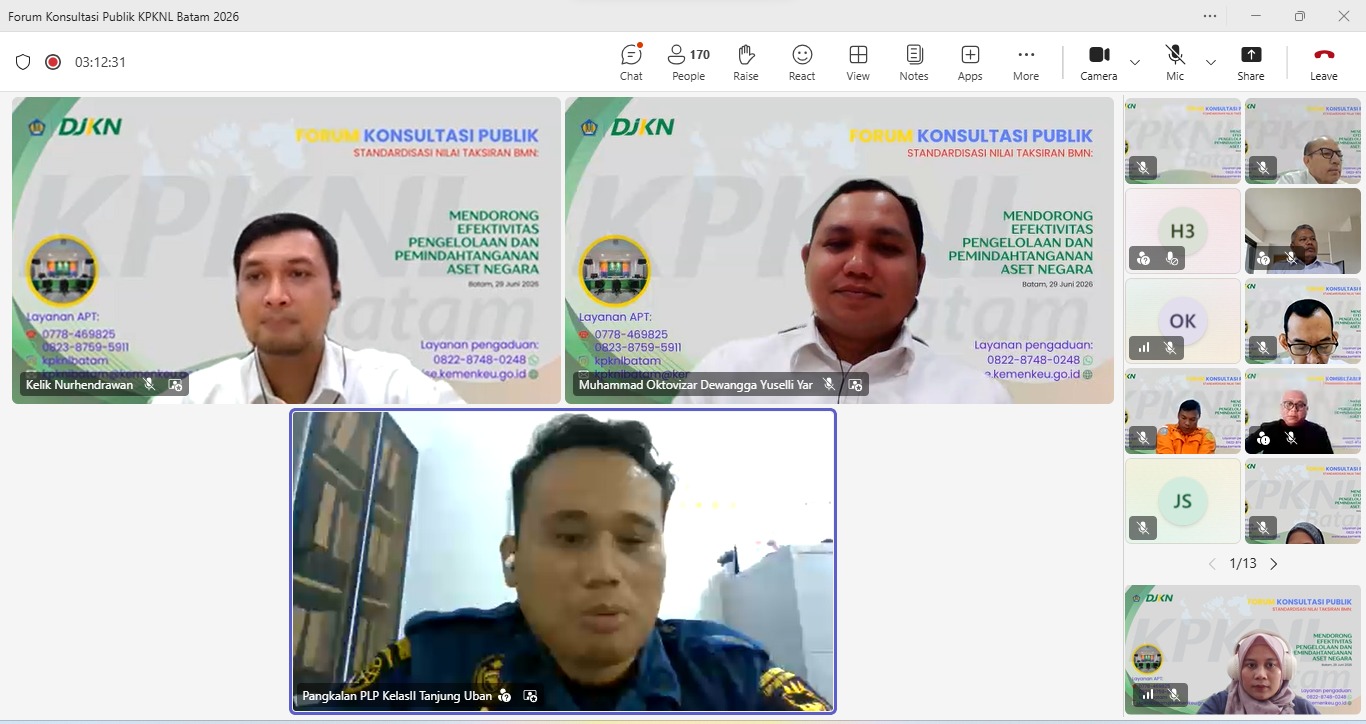Click the muted mic icon on OK tile

pyautogui.click(x=1169, y=349)
